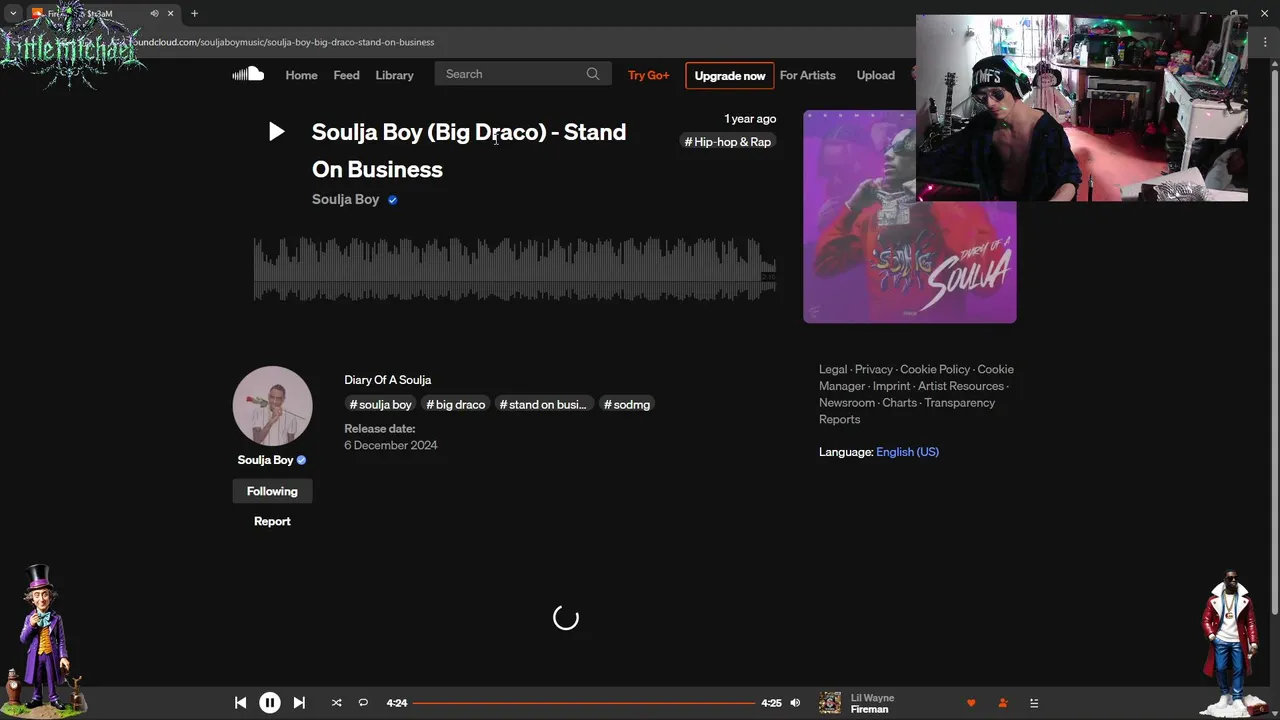Click the SoundCloud logo

(x=248, y=74)
